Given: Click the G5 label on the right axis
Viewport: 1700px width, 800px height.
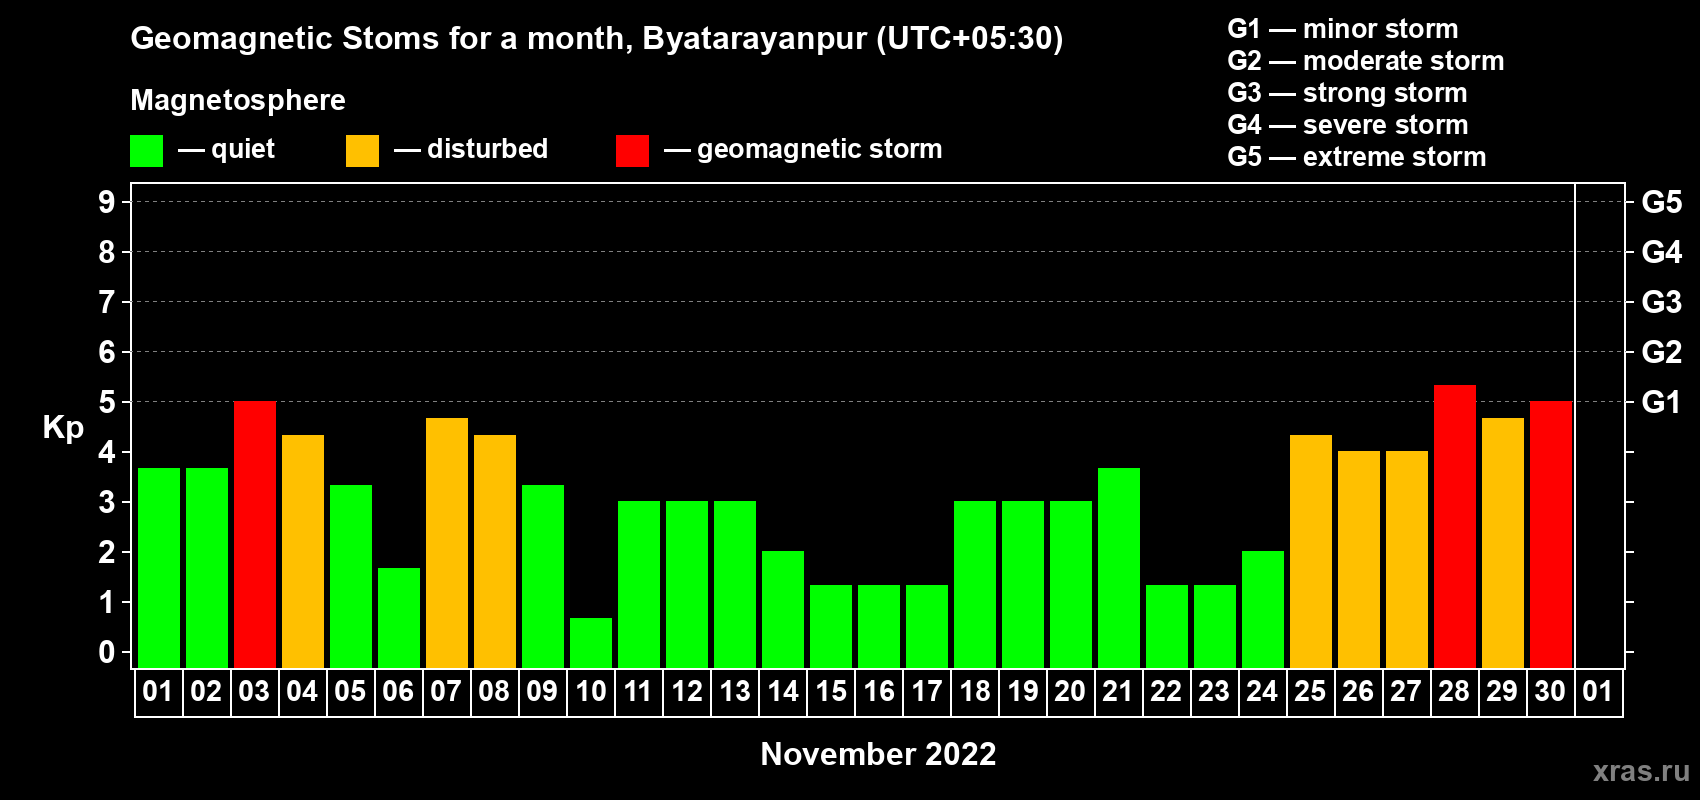Looking at the screenshot, I should coord(1661,202).
